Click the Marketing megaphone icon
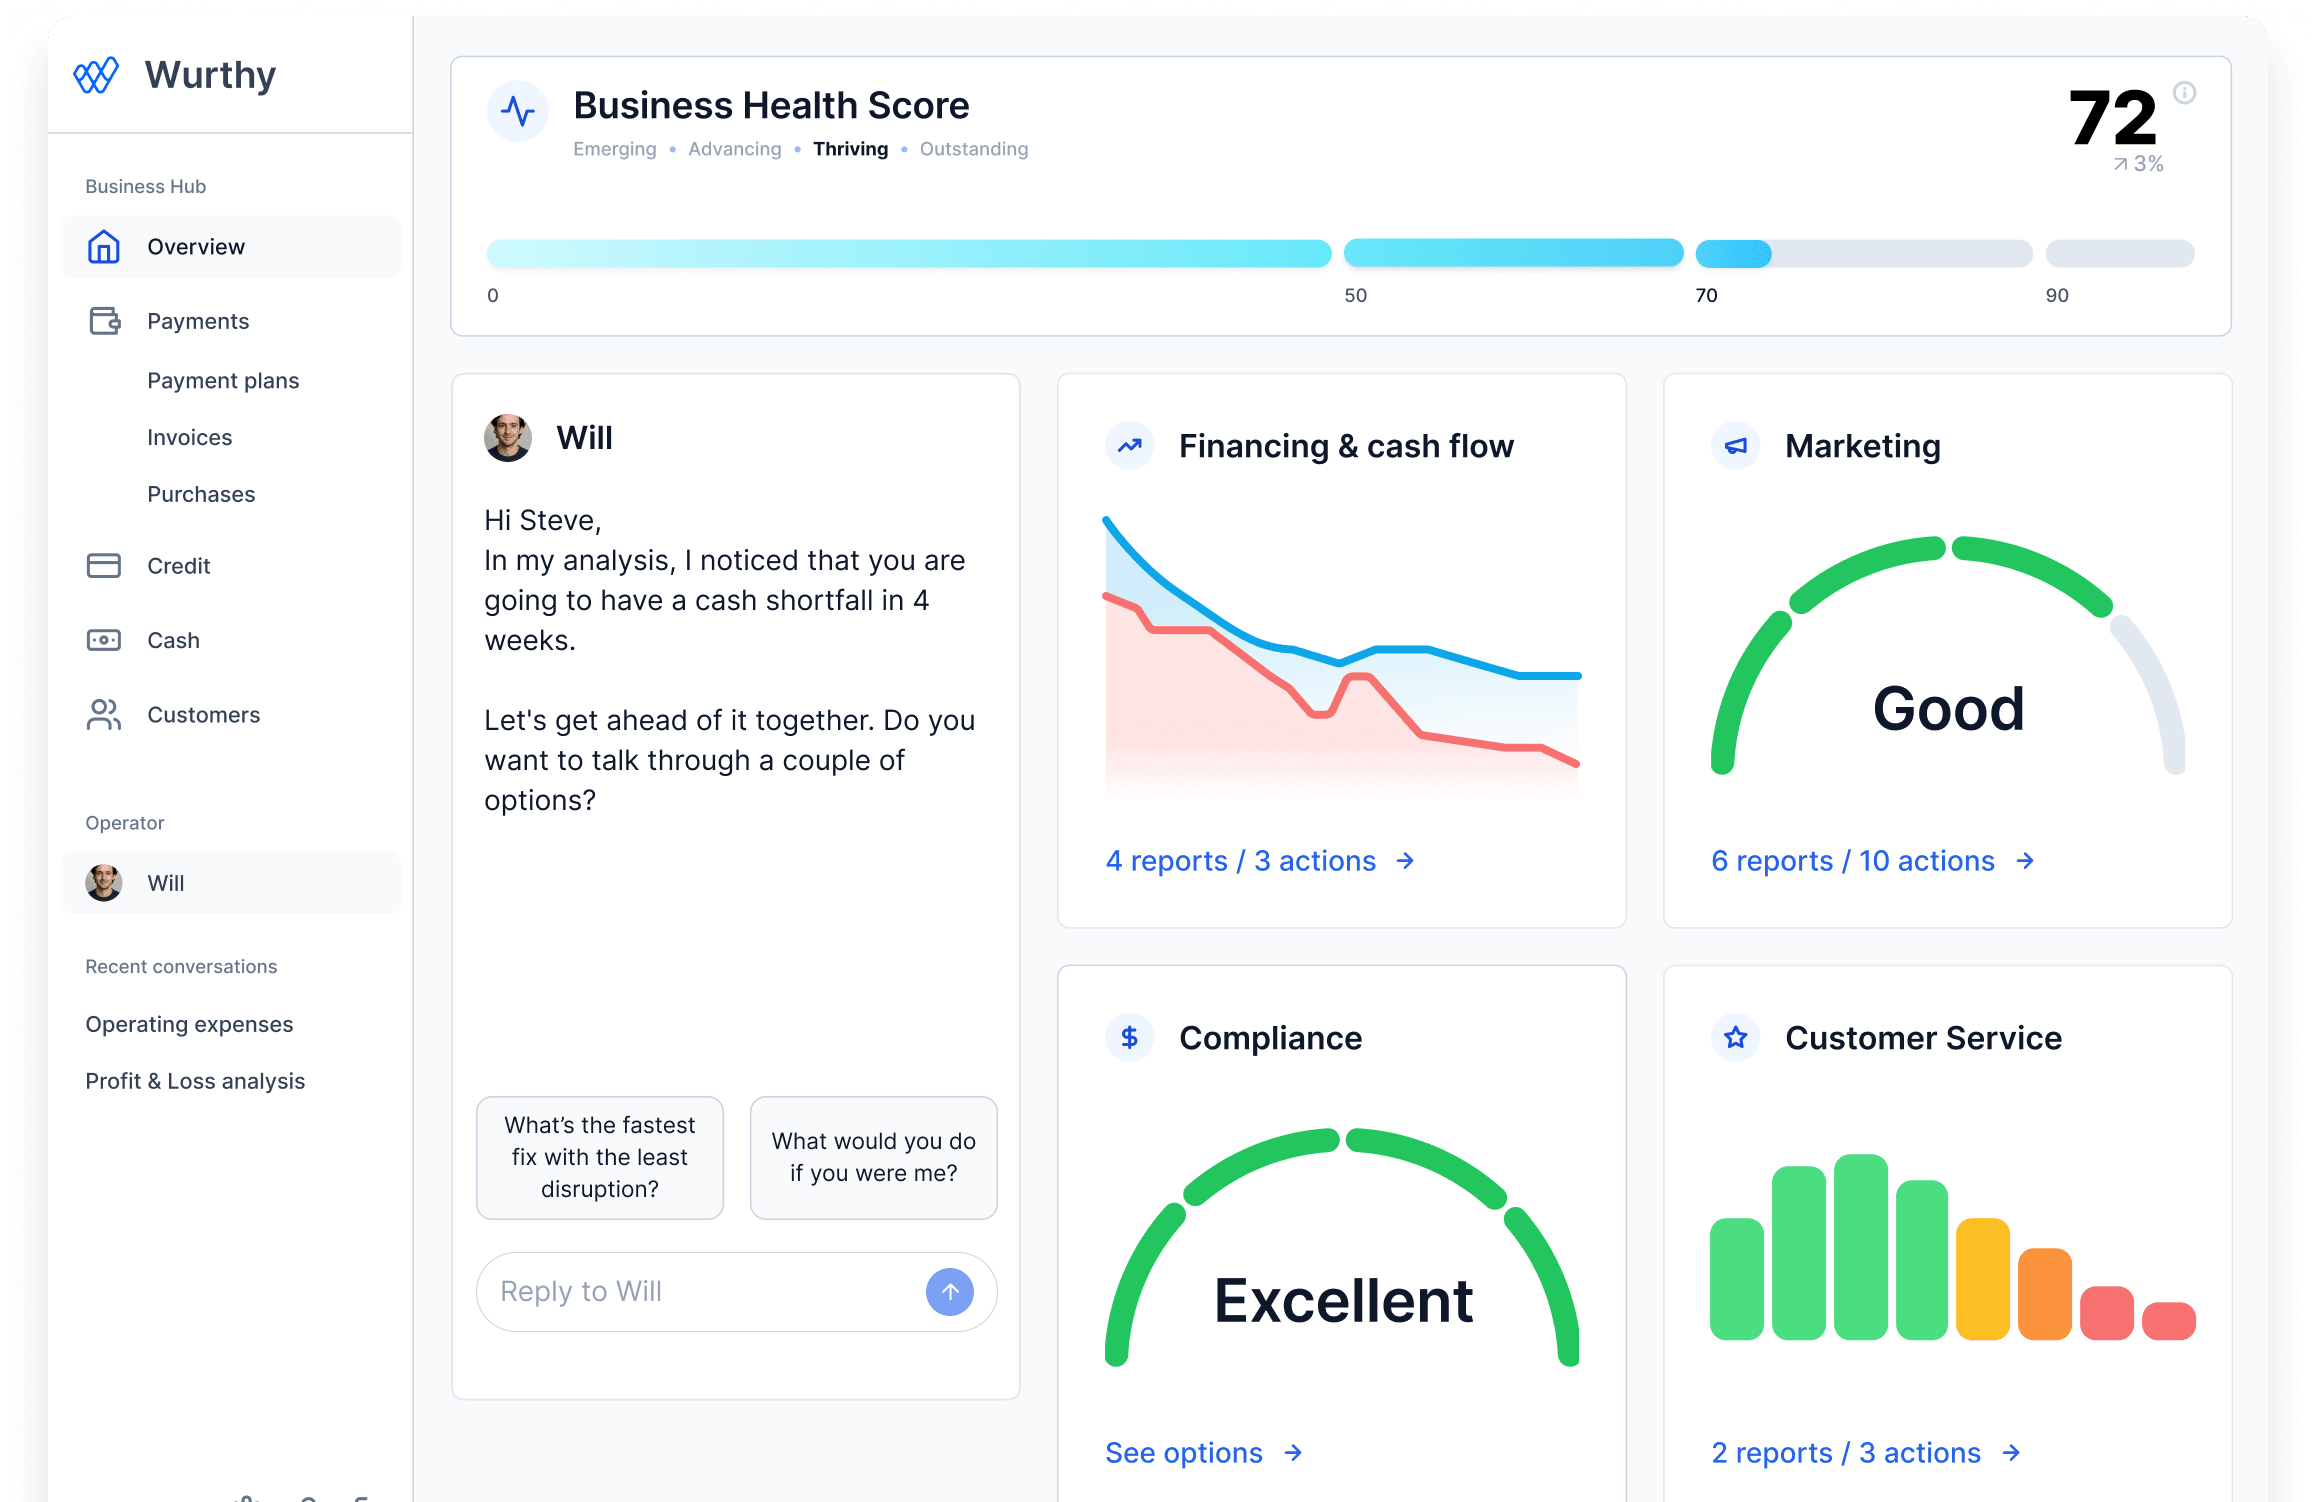The image size is (2316, 1502). coord(1736,446)
